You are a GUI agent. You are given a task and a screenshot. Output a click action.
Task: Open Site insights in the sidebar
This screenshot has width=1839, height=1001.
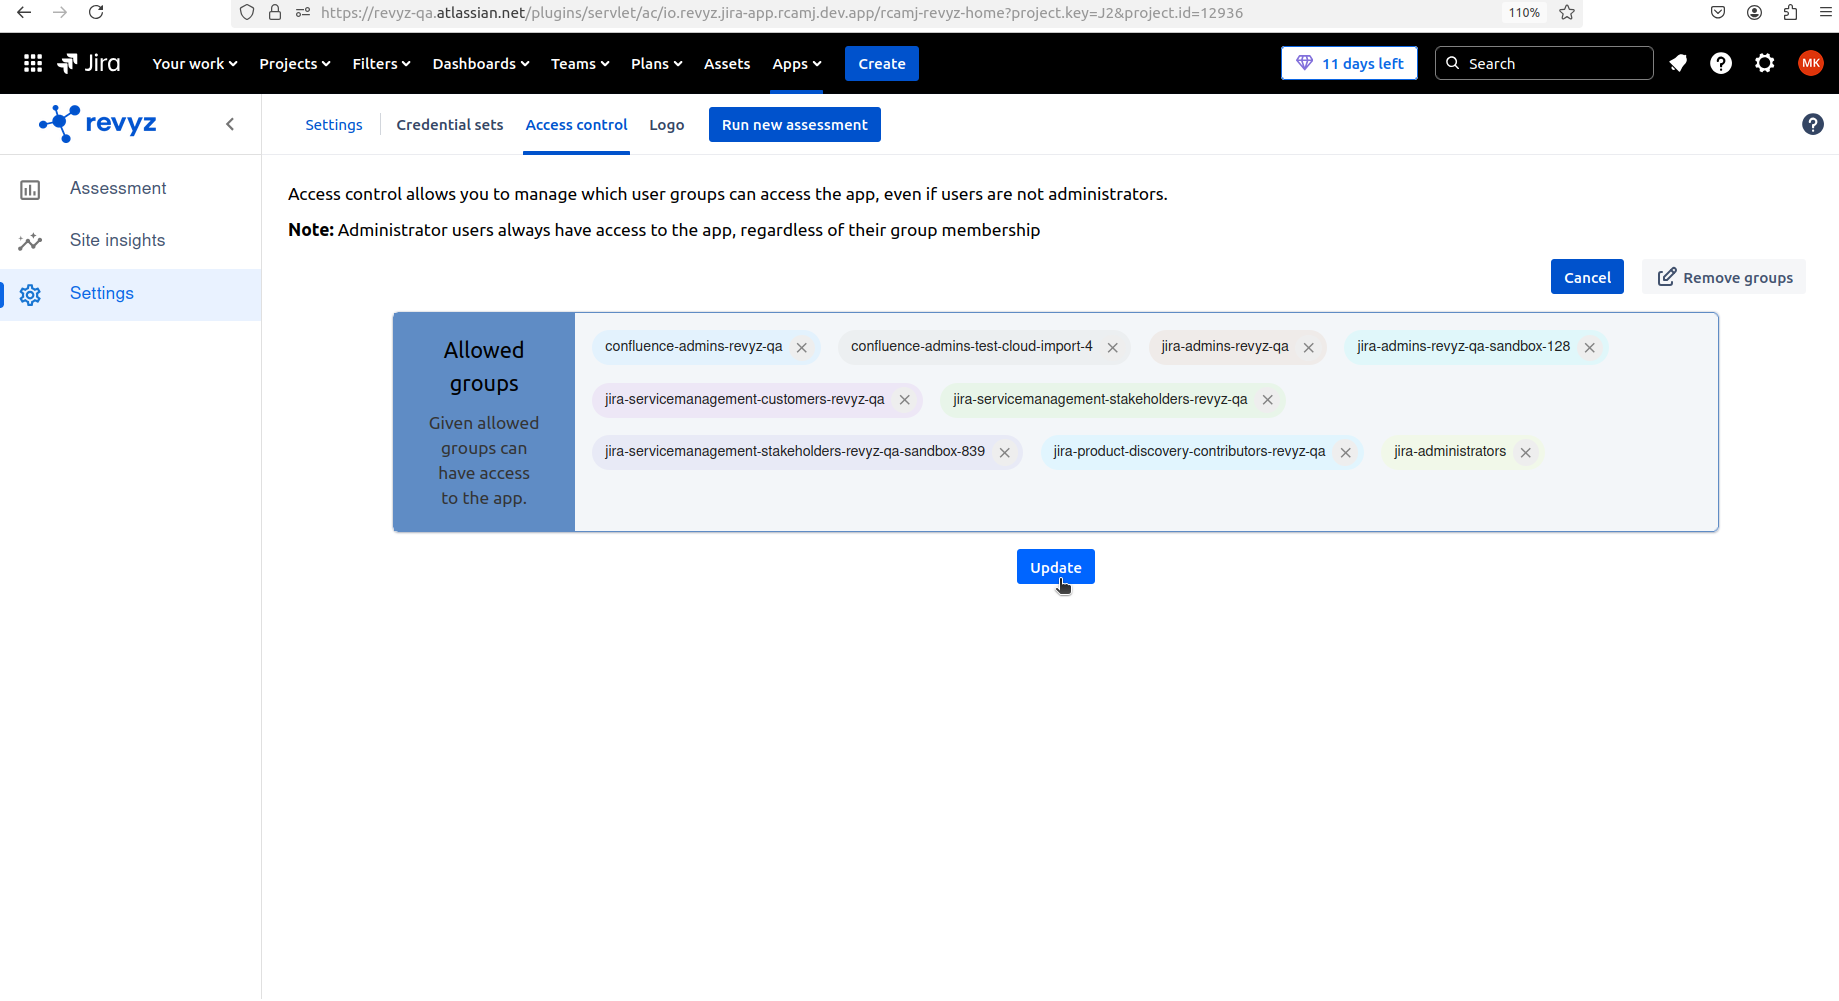(117, 240)
